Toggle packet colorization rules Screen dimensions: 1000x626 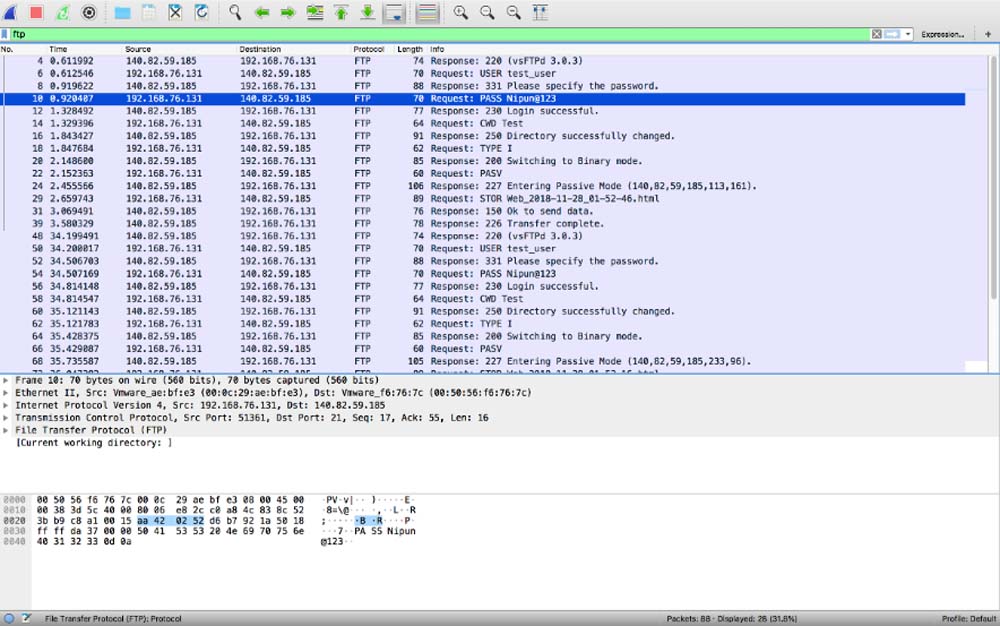tap(427, 12)
